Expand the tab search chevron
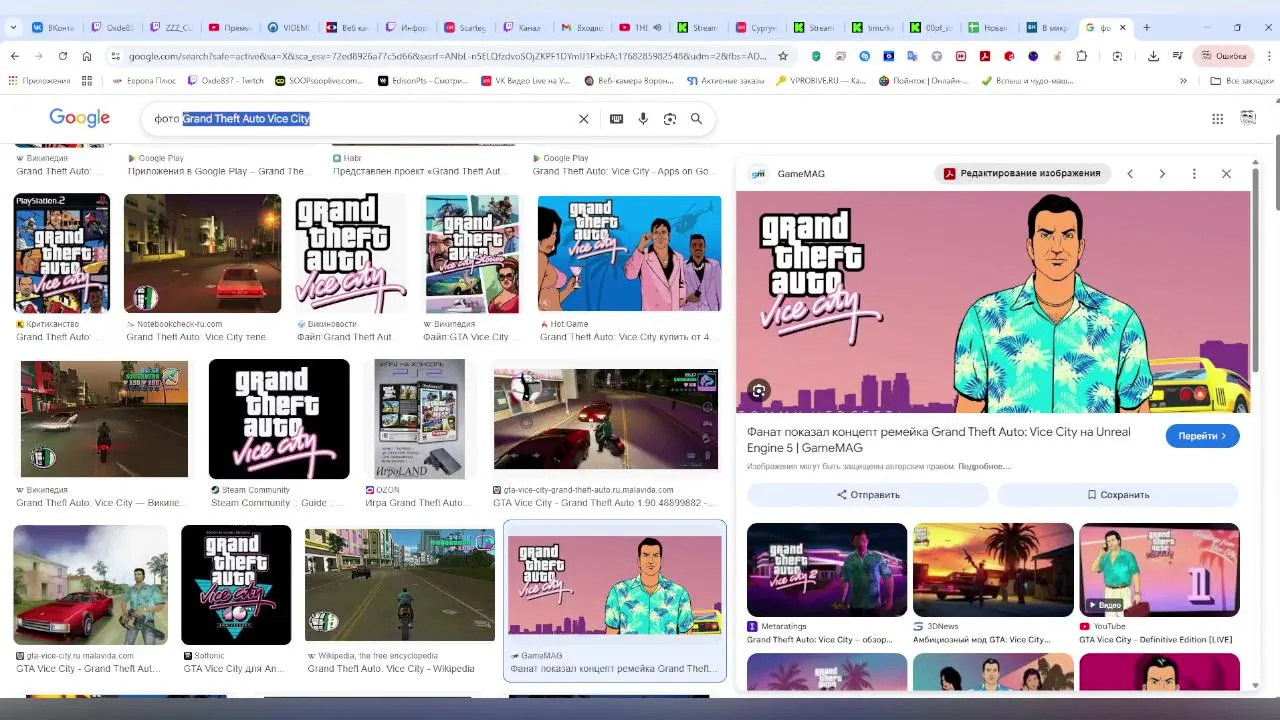Viewport: 1280px width, 720px height. point(13,27)
